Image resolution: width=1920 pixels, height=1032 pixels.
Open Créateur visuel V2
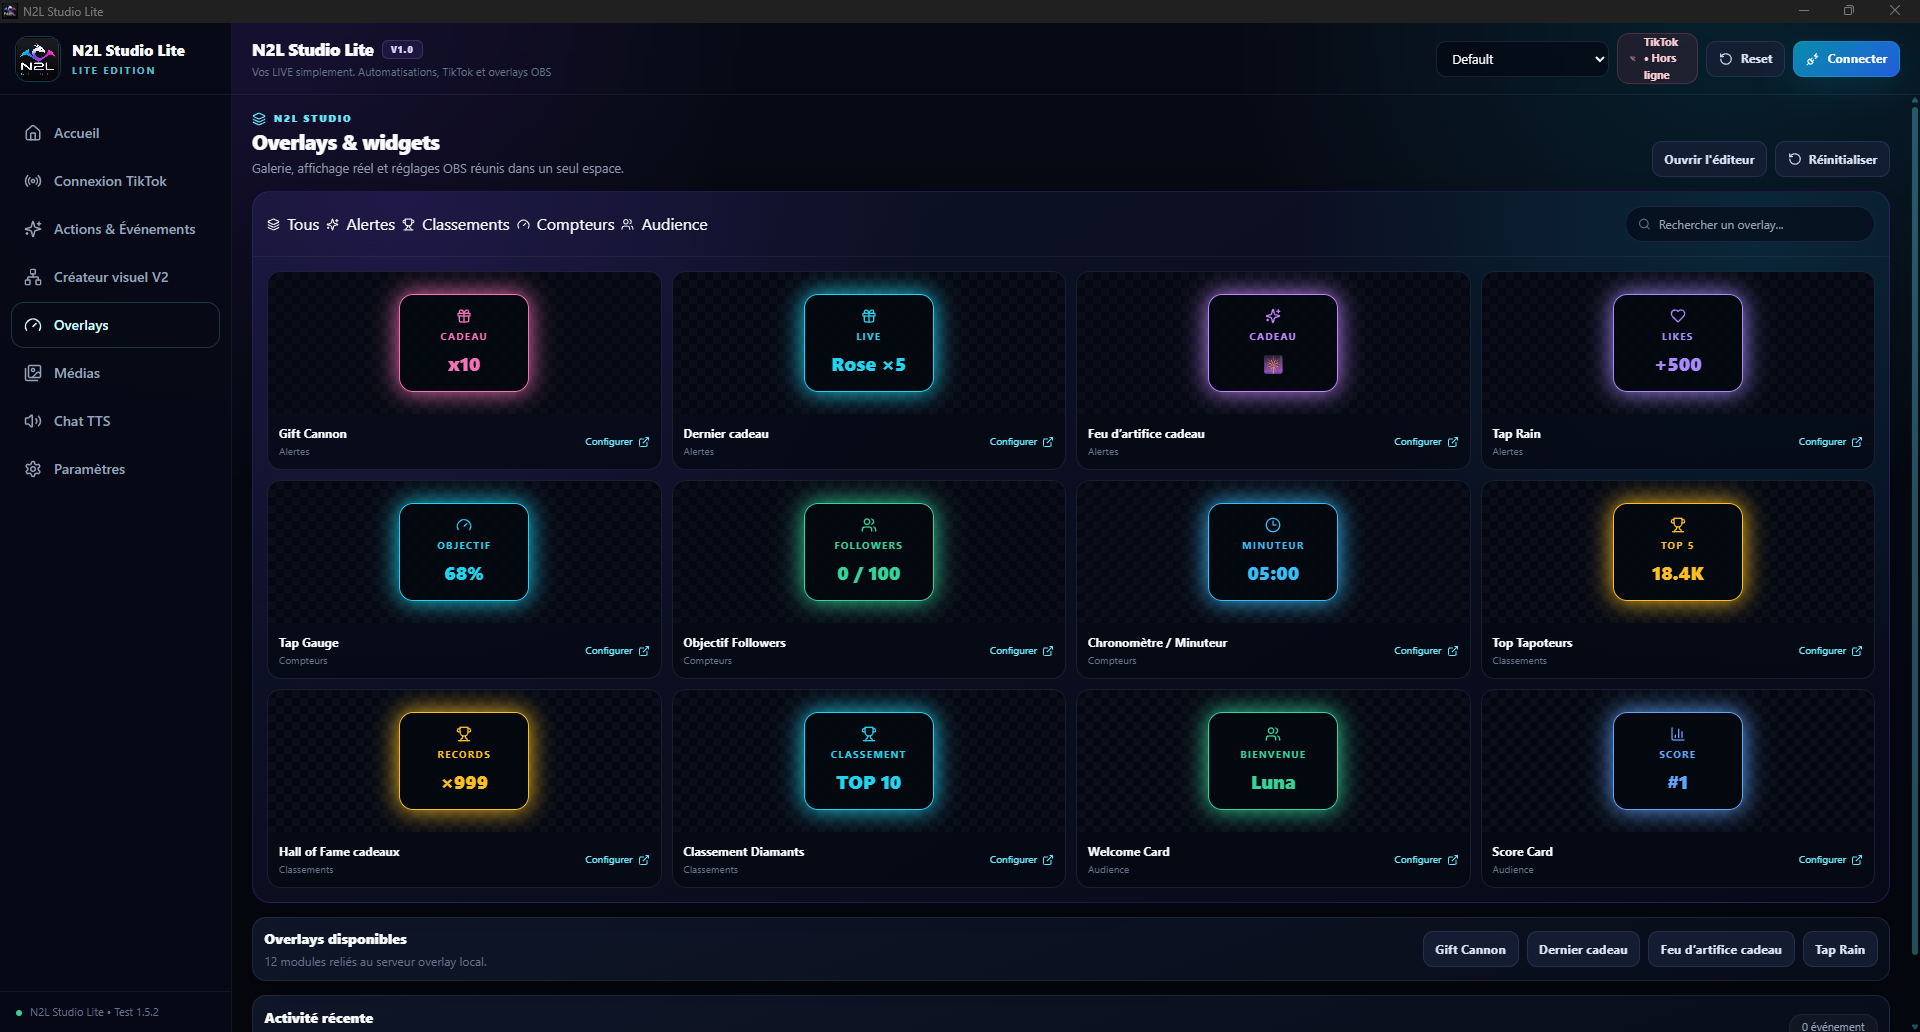(x=115, y=277)
